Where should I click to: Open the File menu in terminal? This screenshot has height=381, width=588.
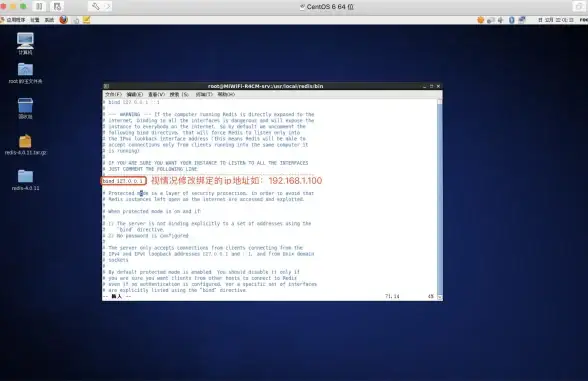point(113,94)
